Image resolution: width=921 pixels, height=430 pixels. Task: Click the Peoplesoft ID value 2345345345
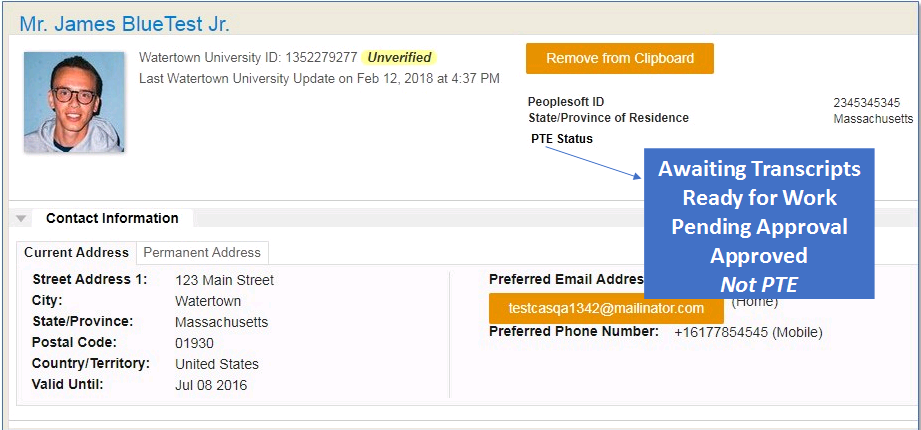866,103
